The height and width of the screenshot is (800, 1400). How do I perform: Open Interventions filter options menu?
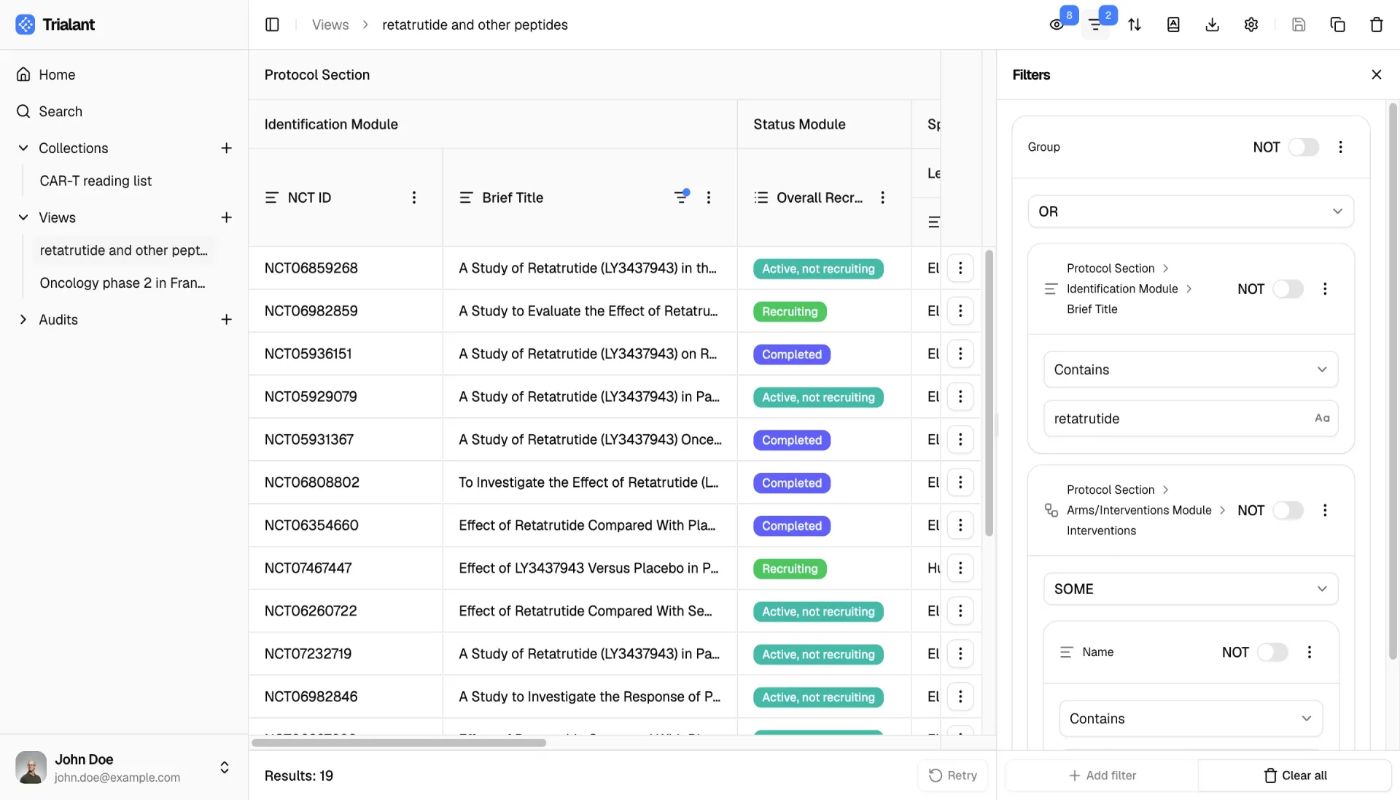(1325, 510)
